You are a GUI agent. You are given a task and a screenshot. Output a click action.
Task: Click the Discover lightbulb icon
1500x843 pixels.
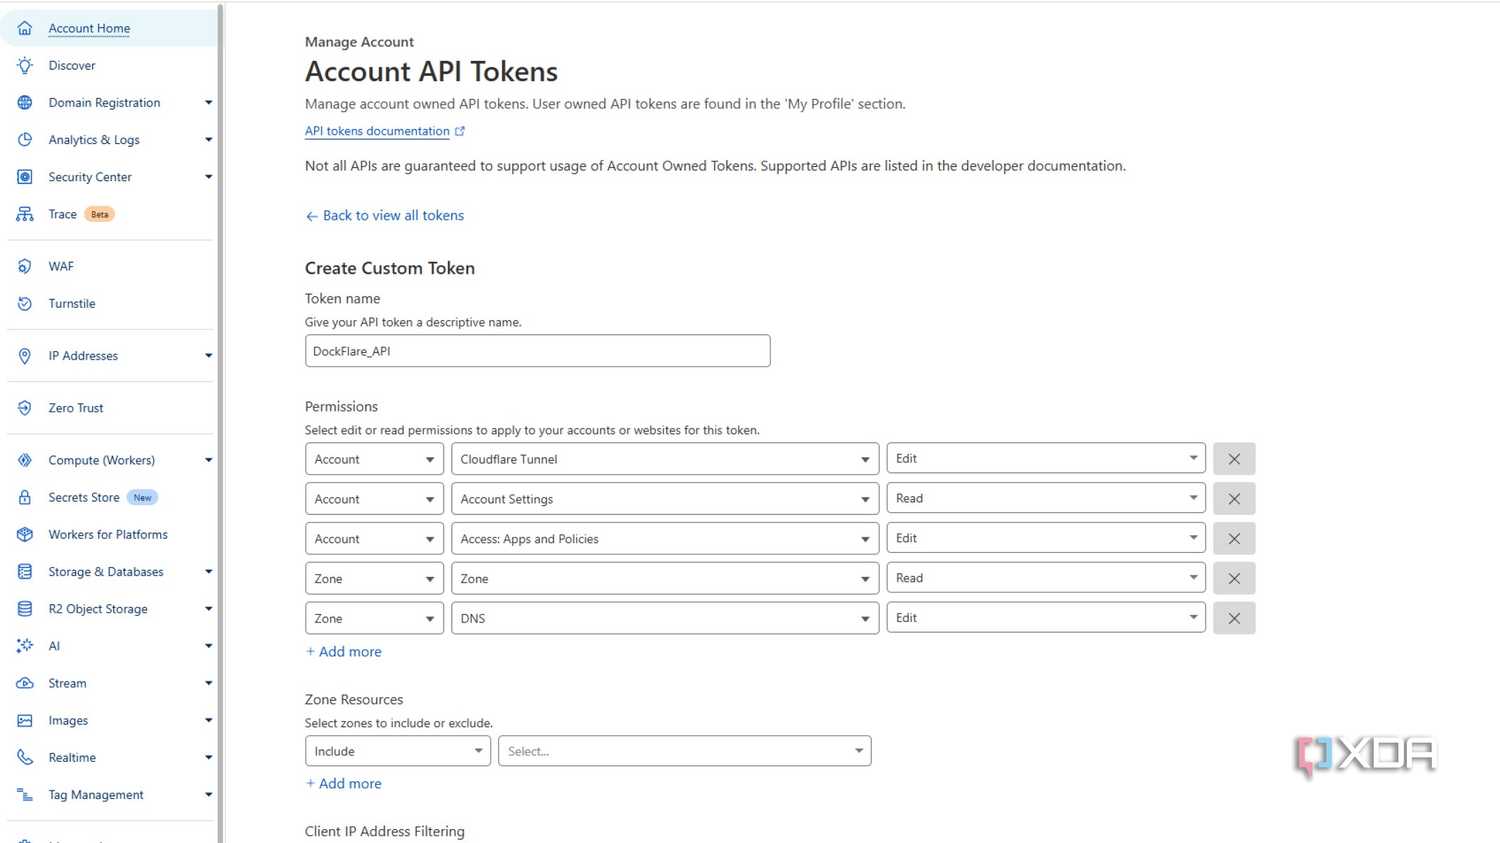25,65
